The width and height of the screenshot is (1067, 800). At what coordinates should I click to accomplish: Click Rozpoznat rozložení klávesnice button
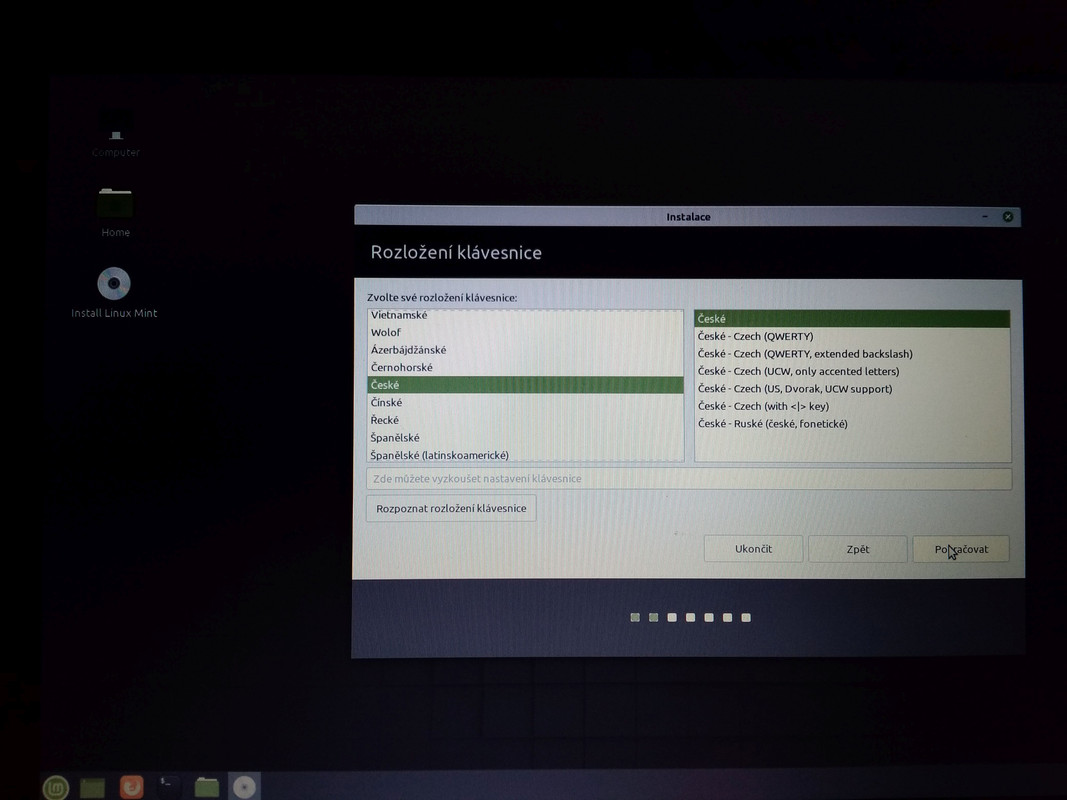click(x=451, y=508)
